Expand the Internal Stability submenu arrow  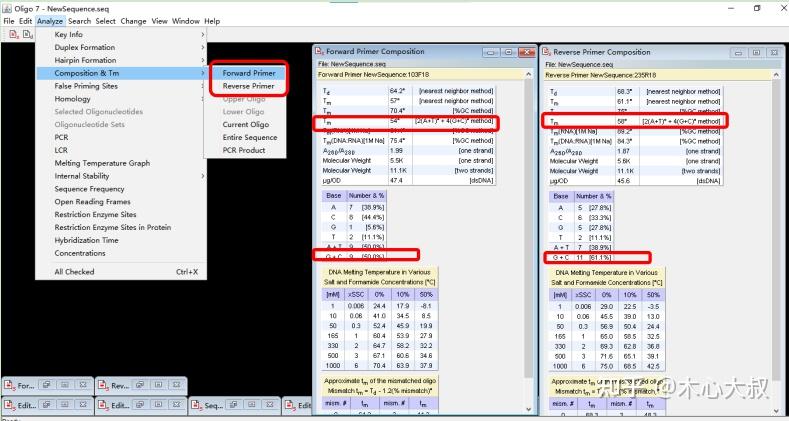[203, 176]
